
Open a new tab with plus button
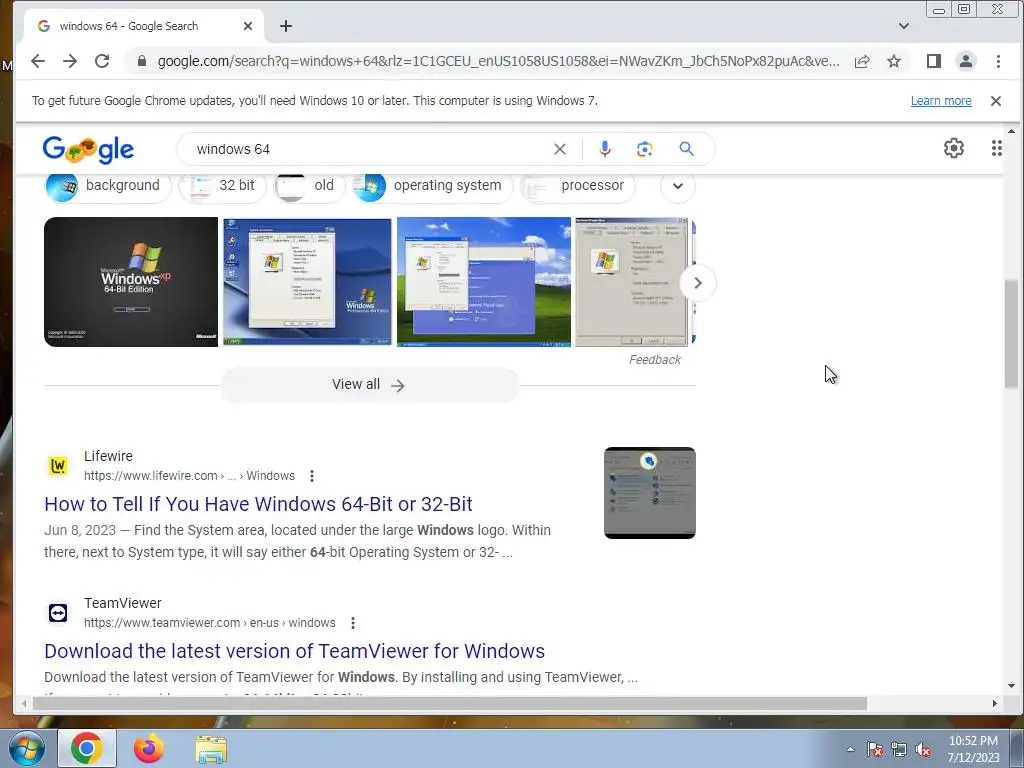286,26
